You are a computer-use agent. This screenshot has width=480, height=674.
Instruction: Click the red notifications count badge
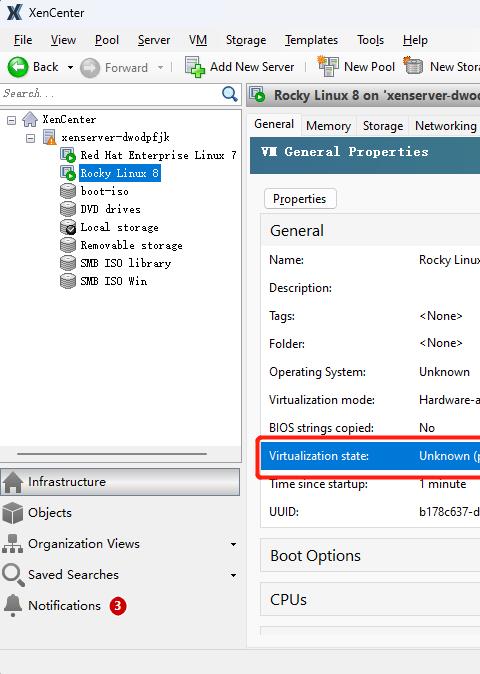(x=118, y=606)
